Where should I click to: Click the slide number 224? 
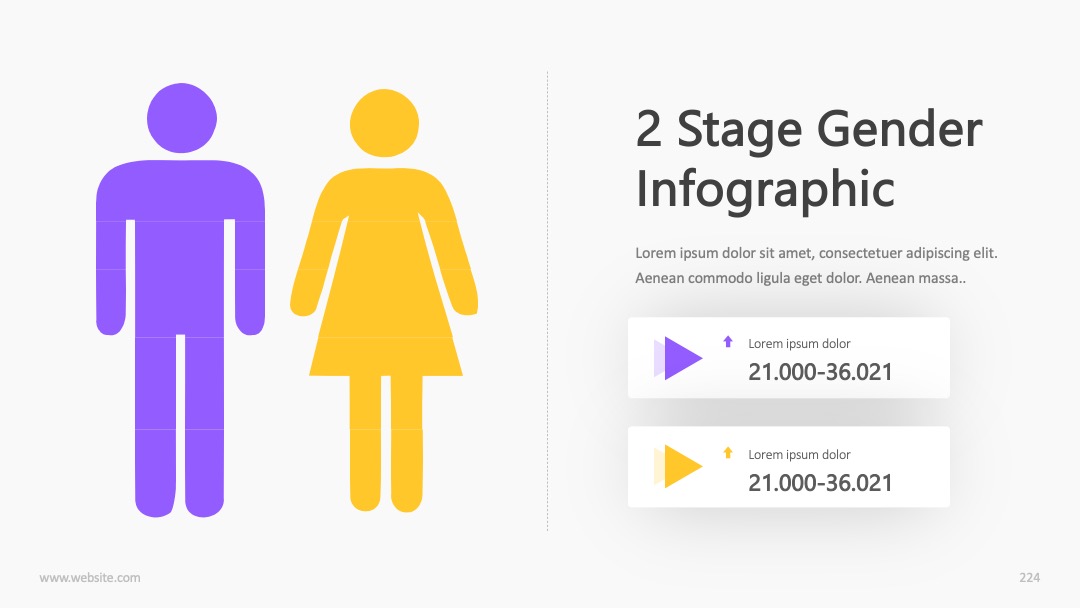[1030, 578]
